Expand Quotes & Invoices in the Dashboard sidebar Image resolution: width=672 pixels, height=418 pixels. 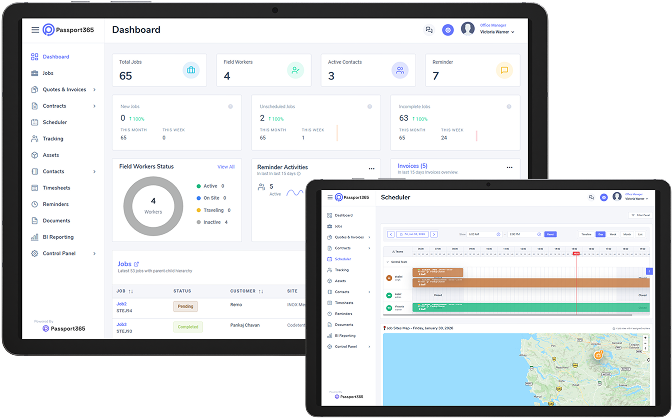click(x=65, y=89)
